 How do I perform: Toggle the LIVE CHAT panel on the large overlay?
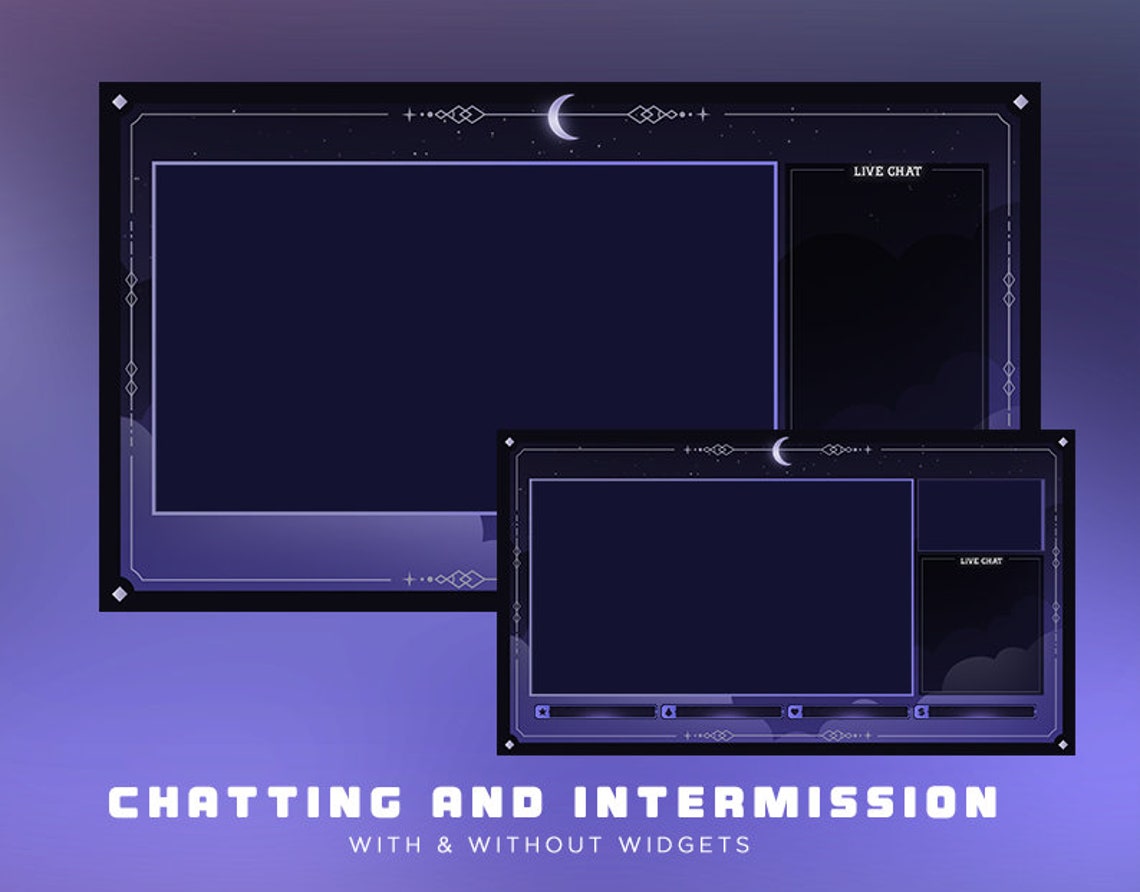[x=888, y=300]
